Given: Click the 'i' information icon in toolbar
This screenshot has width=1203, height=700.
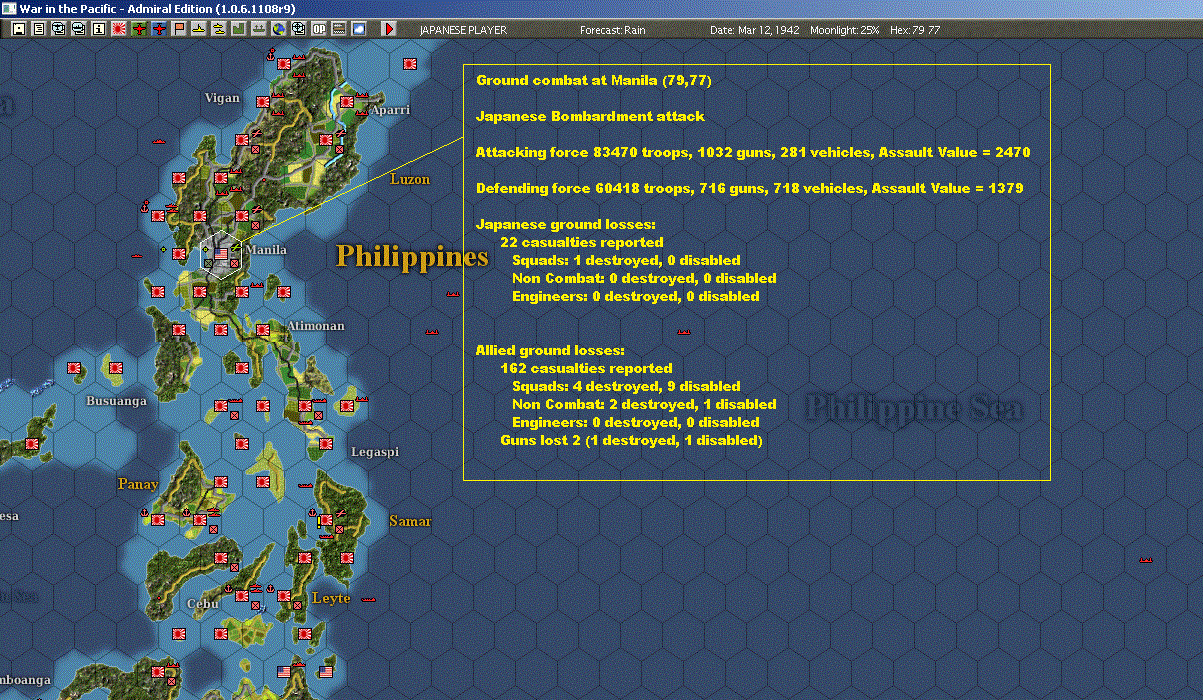Looking at the screenshot, I should [98, 29].
